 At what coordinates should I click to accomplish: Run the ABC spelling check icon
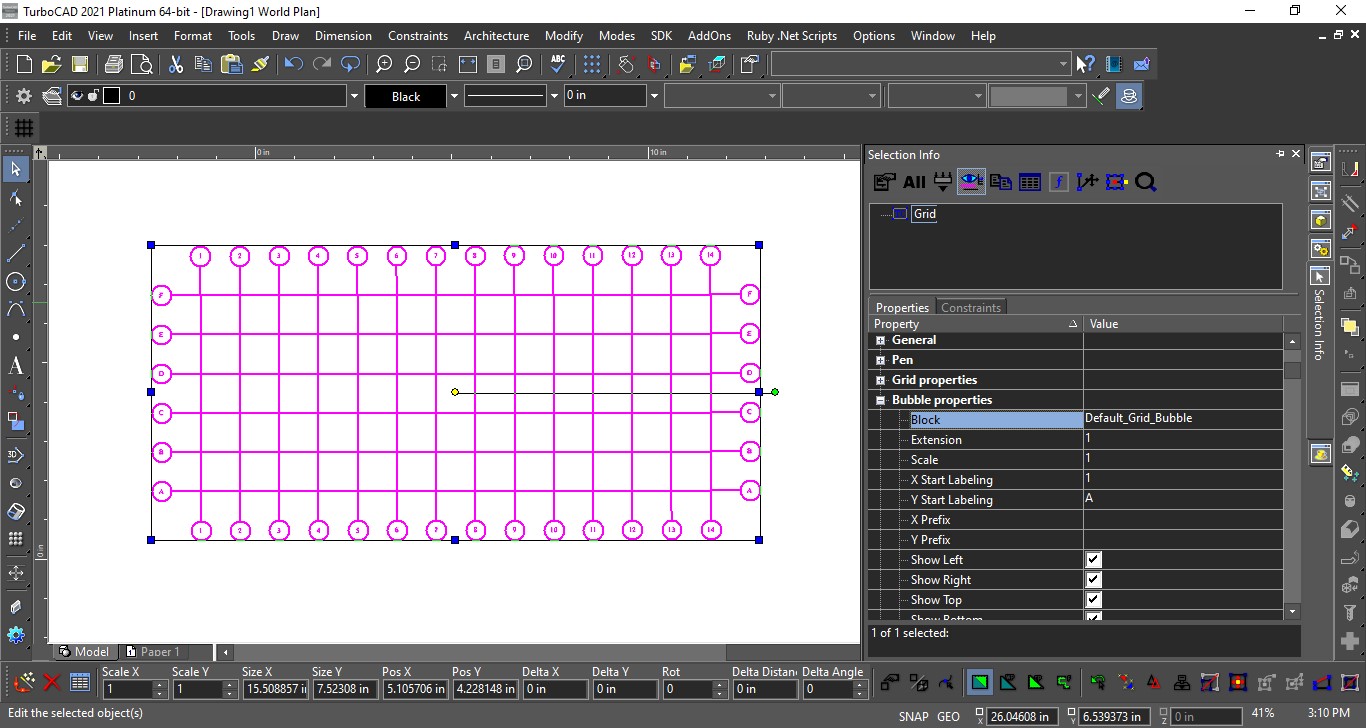pos(558,64)
